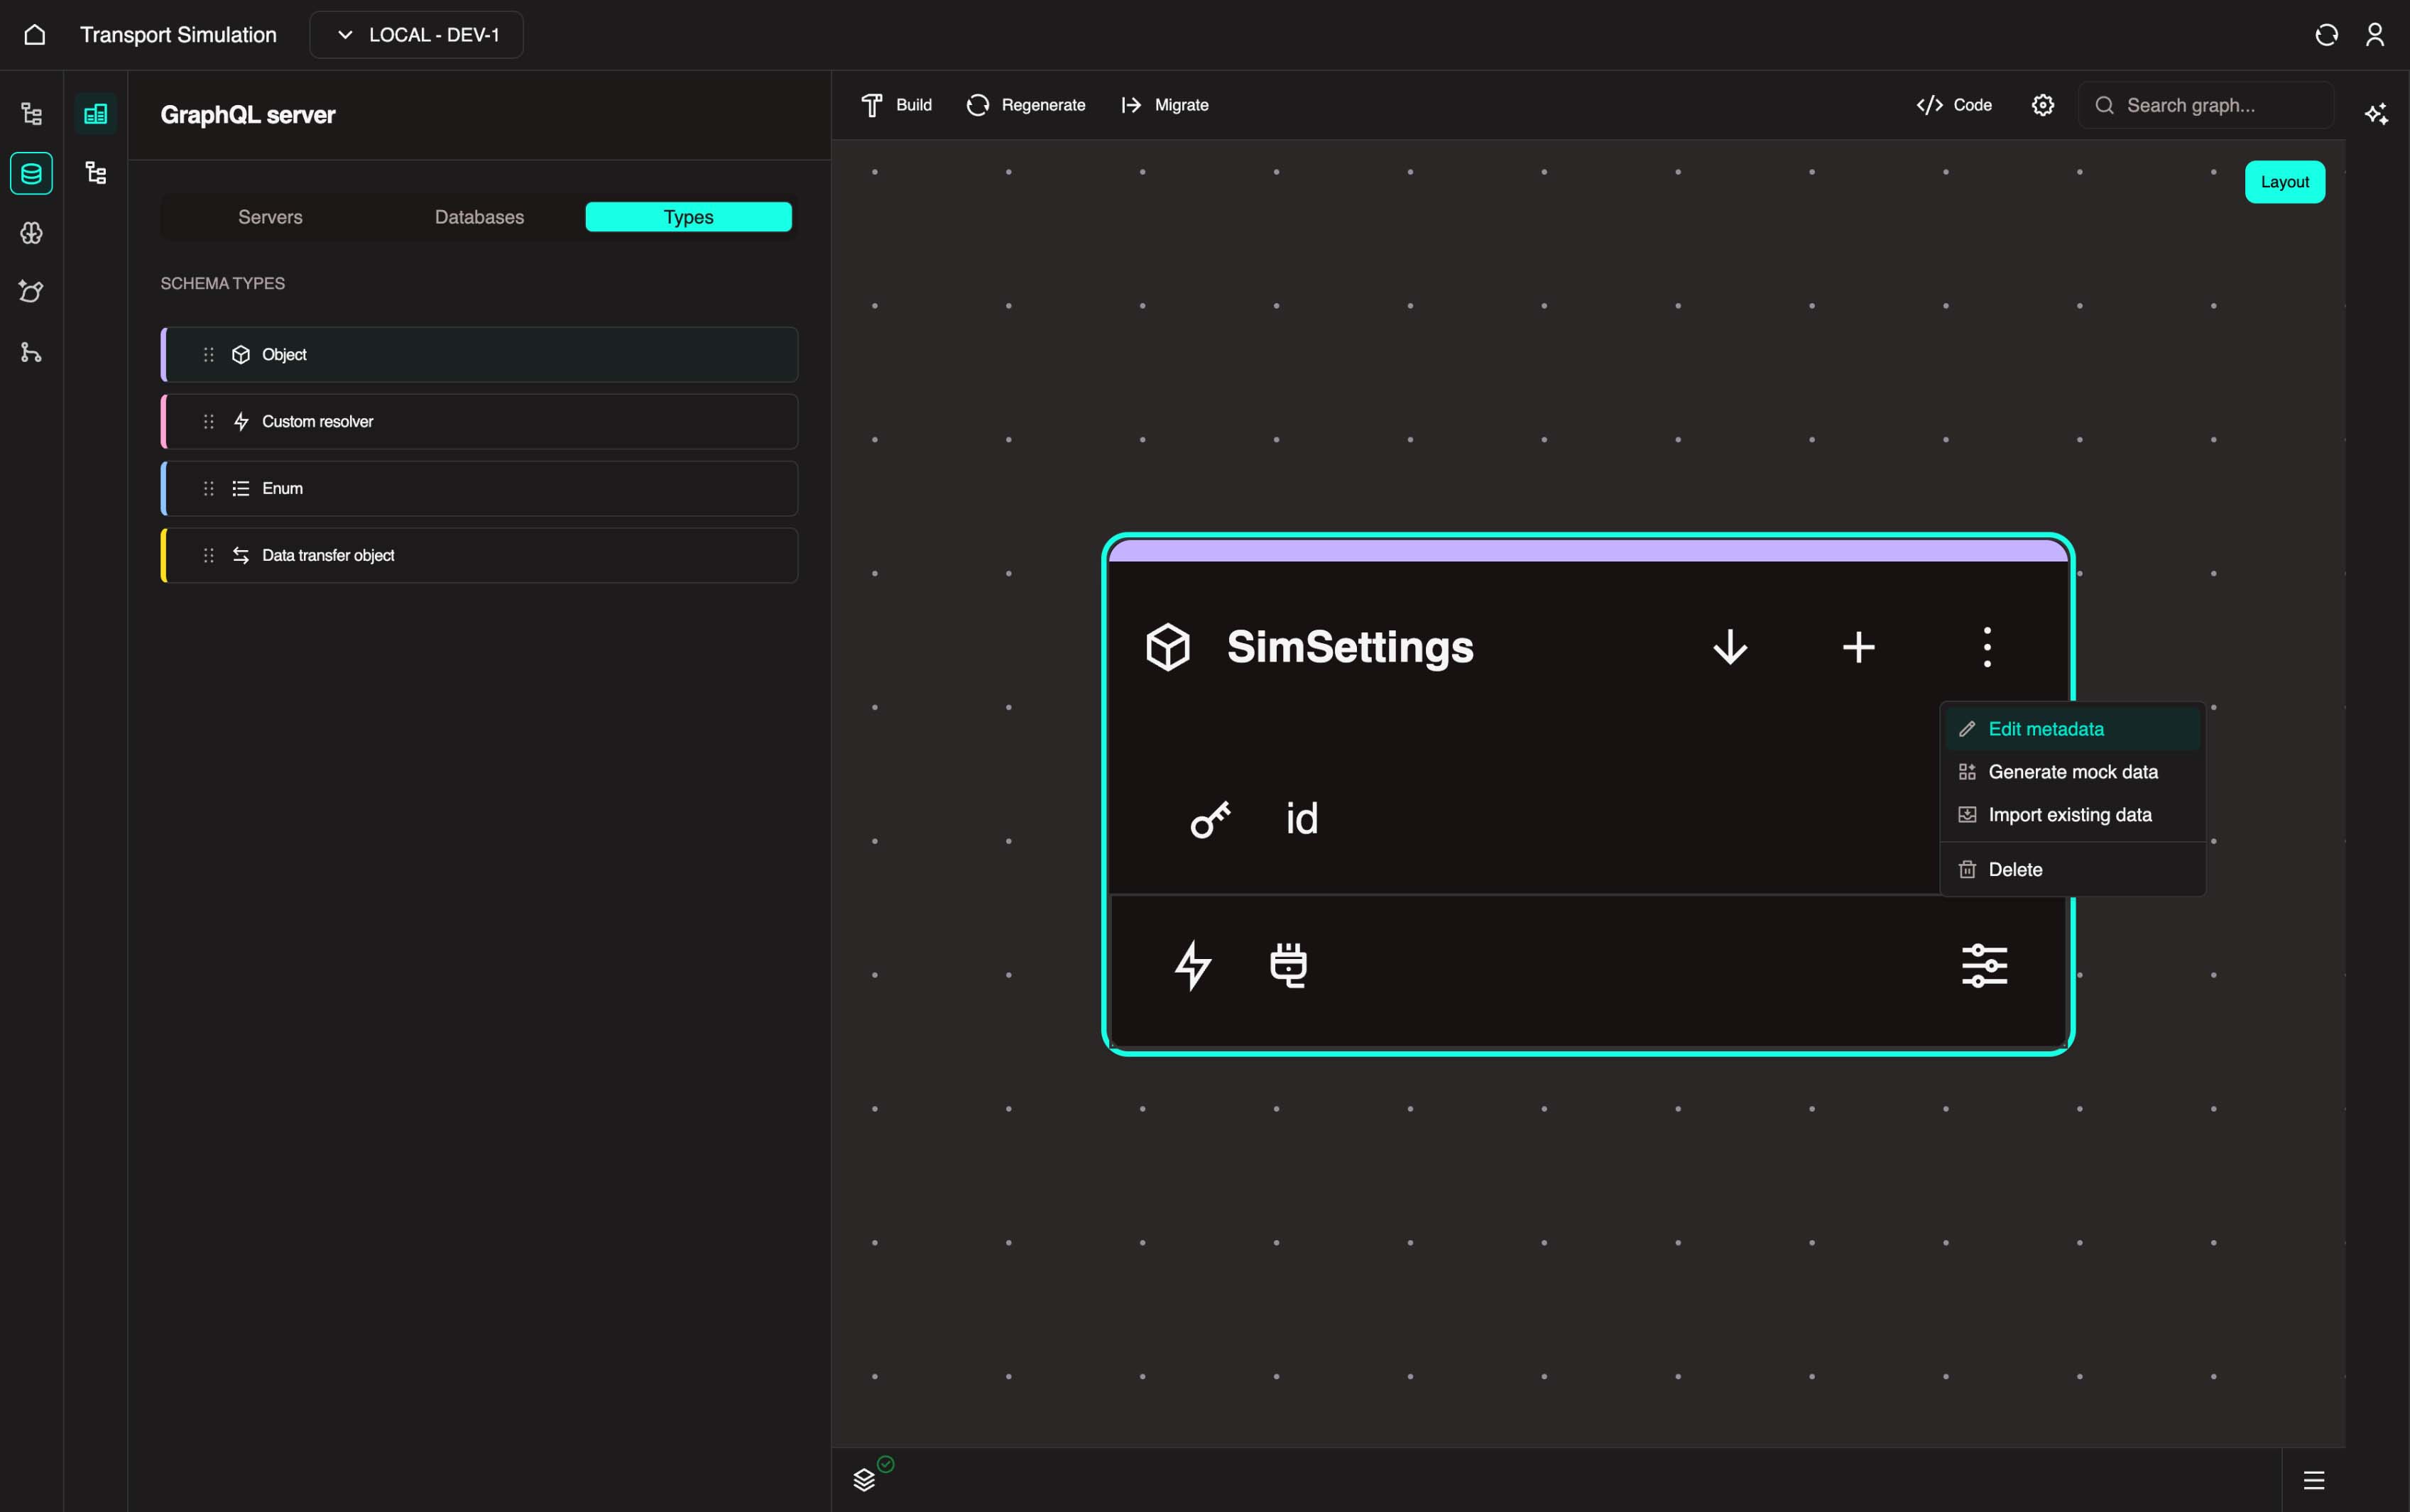Choose Edit metadata from context menu

pos(2072,729)
